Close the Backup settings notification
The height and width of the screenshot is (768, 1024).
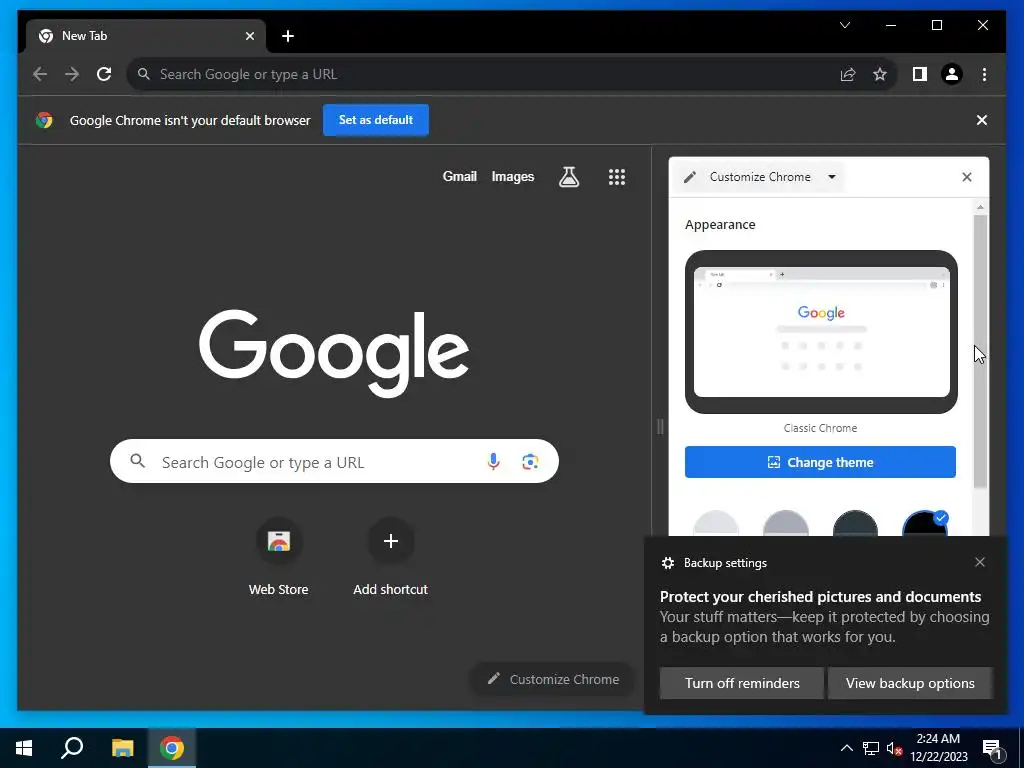(980, 562)
